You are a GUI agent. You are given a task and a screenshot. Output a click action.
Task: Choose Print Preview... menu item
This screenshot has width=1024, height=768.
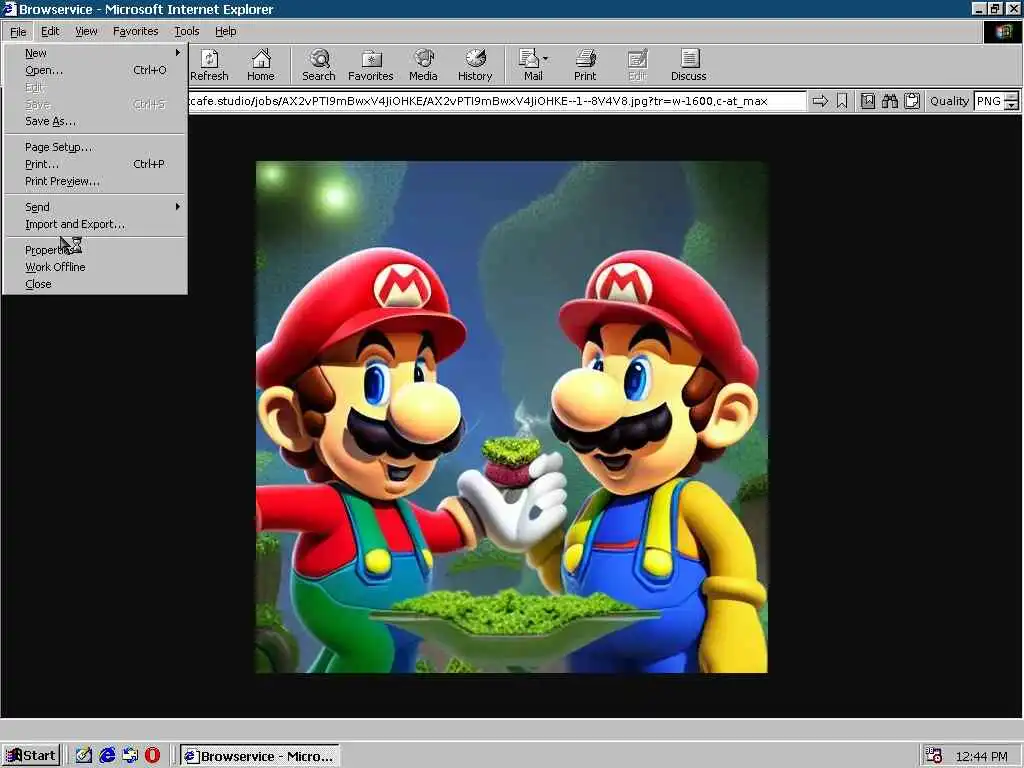[95, 181]
